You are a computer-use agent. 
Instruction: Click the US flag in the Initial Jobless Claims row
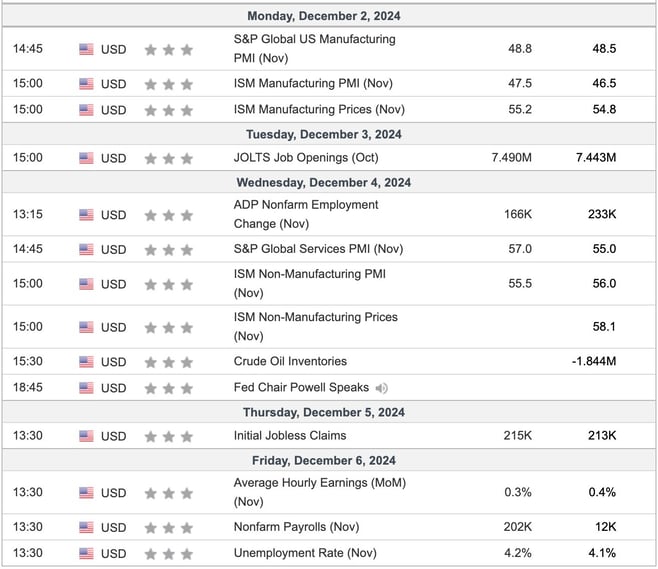pyautogui.click(x=86, y=436)
